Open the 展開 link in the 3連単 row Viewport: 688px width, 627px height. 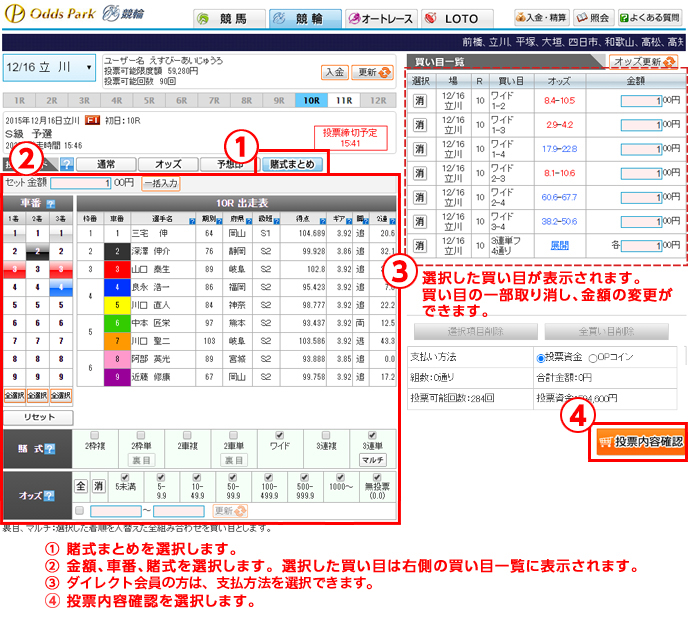pos(559,246)
